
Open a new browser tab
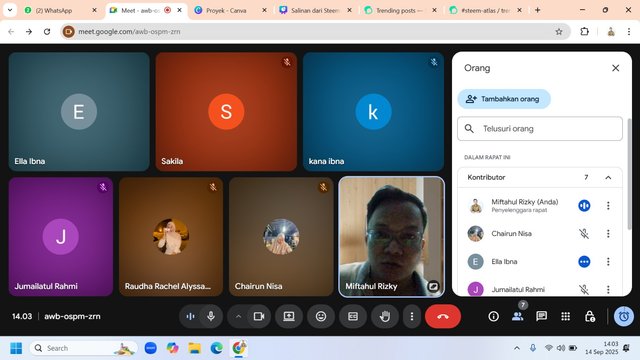coord(538,10)
